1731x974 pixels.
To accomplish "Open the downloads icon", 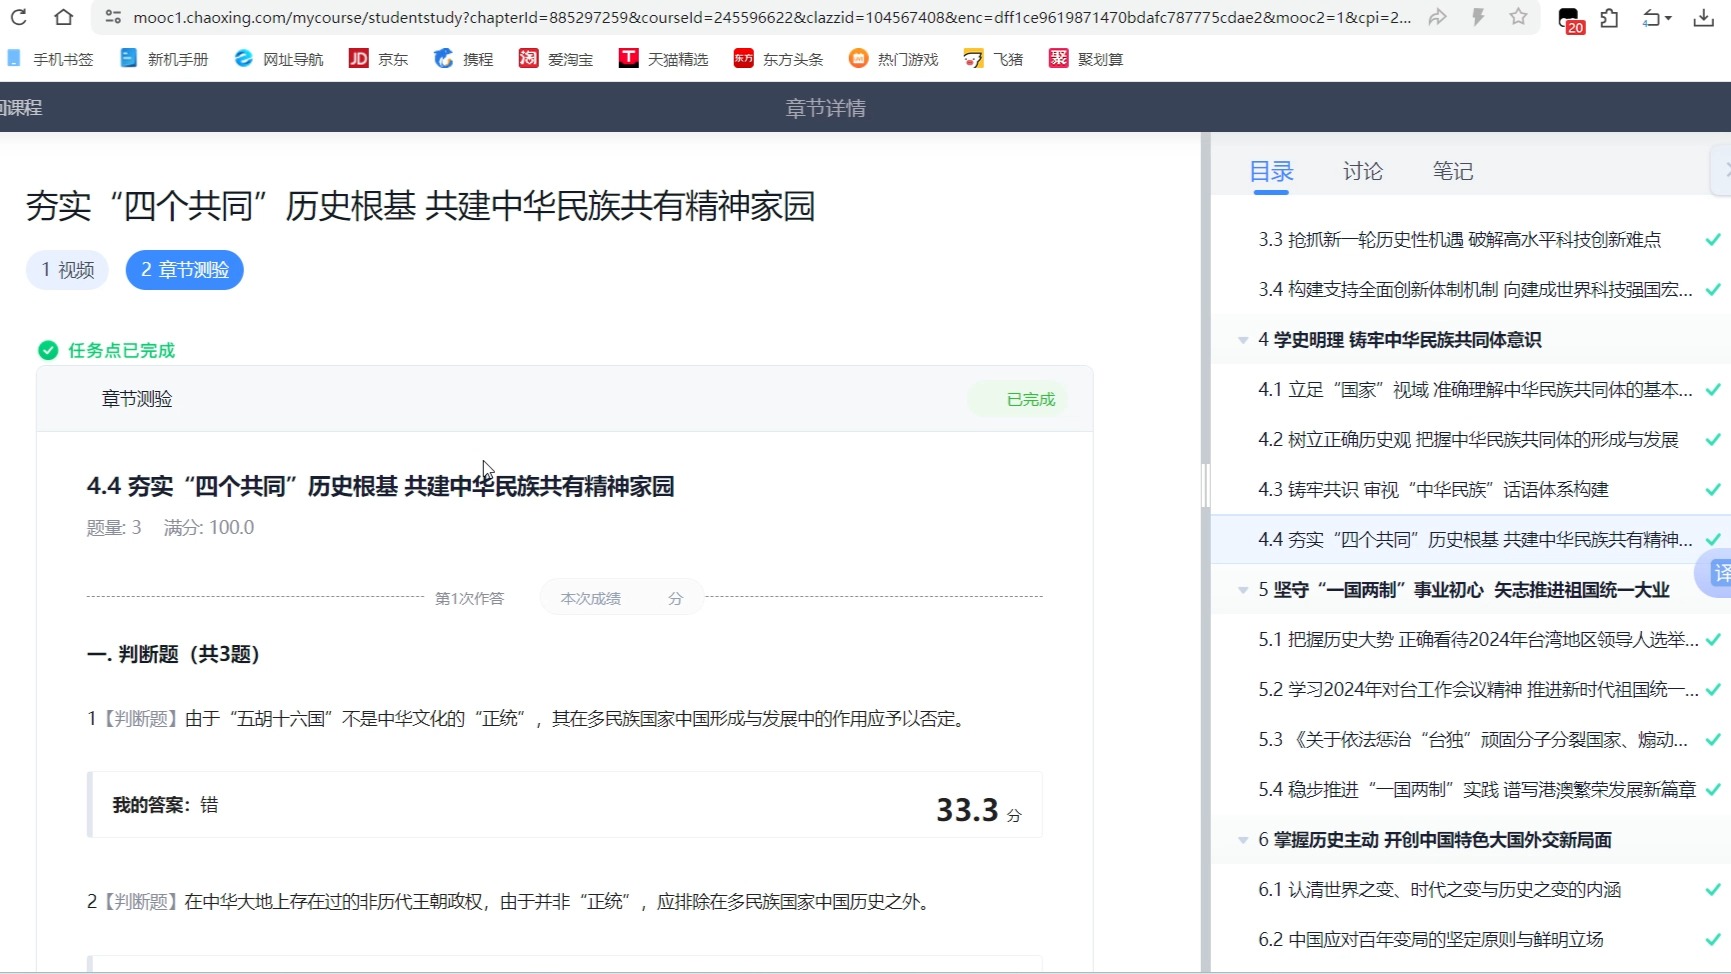I will click(1704, 17).
